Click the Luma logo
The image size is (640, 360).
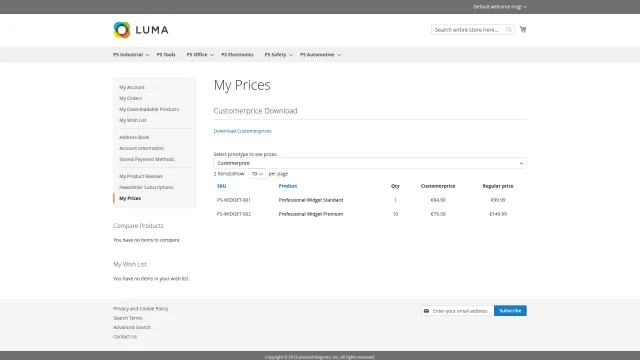coord(141,30)
